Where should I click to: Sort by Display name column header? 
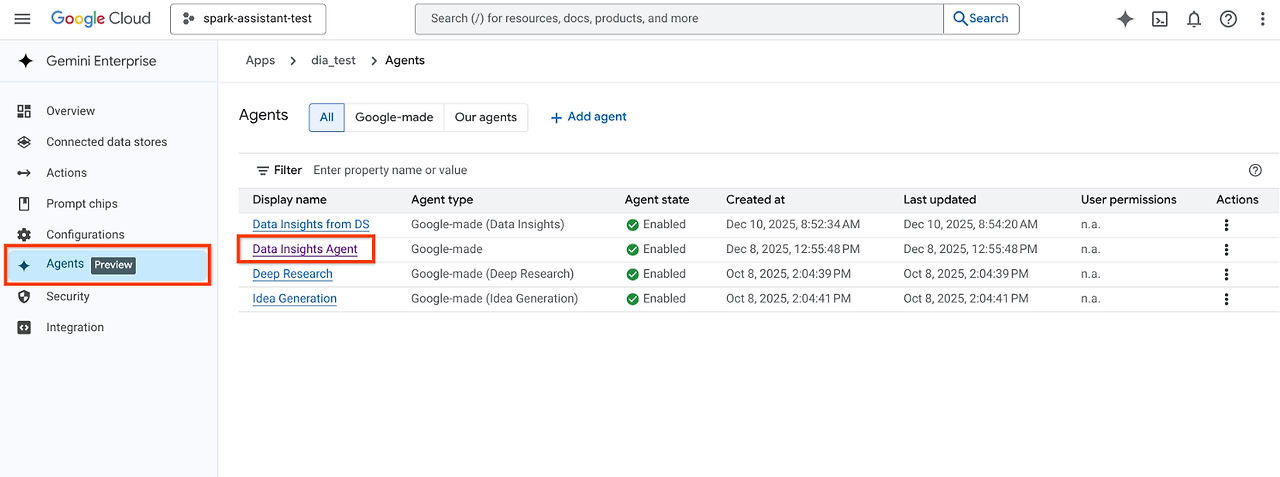click(289, 200)
